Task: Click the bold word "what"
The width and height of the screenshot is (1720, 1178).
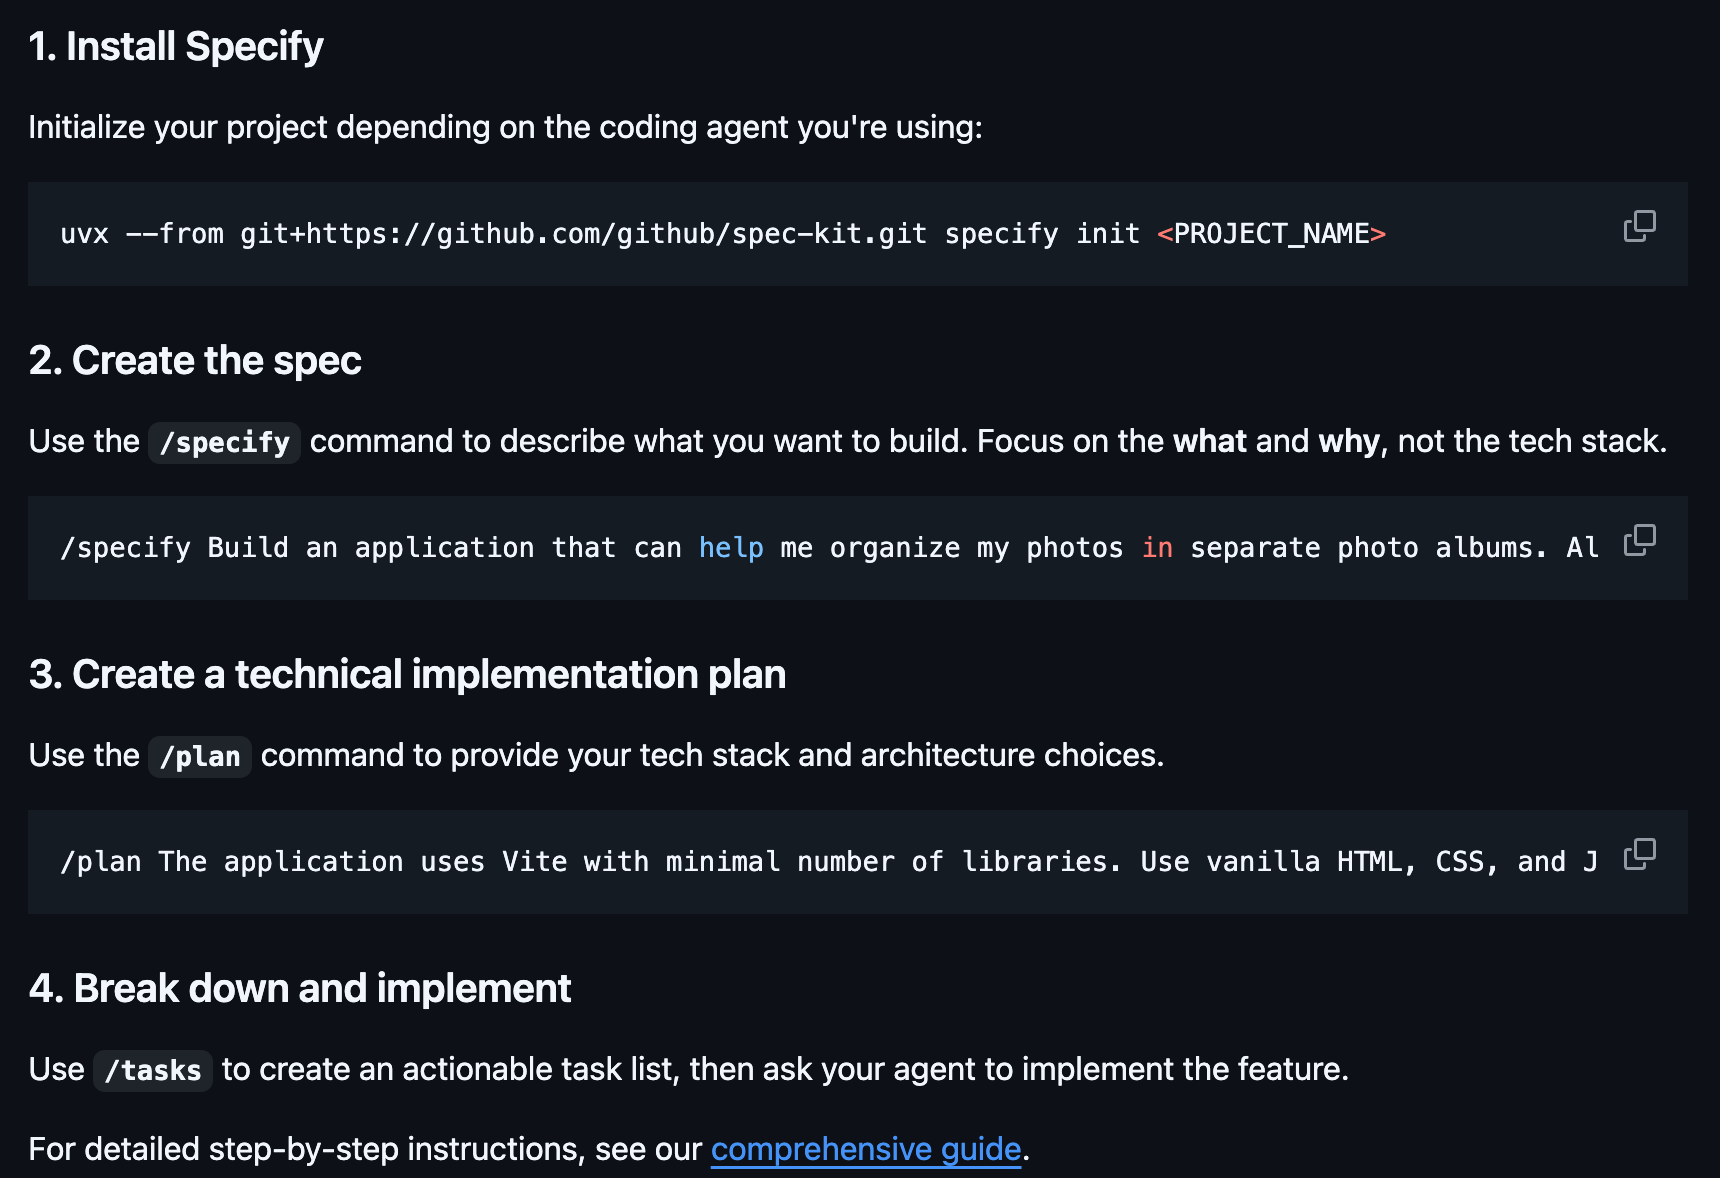Action: pos(1210,441)
